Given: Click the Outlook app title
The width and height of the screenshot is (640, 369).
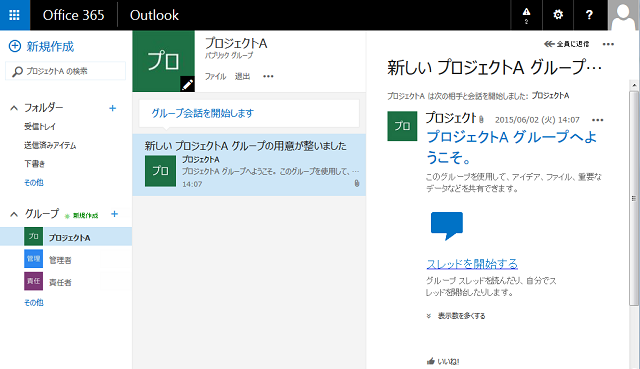Looking at the screenshot, I should tap(154, 15).
